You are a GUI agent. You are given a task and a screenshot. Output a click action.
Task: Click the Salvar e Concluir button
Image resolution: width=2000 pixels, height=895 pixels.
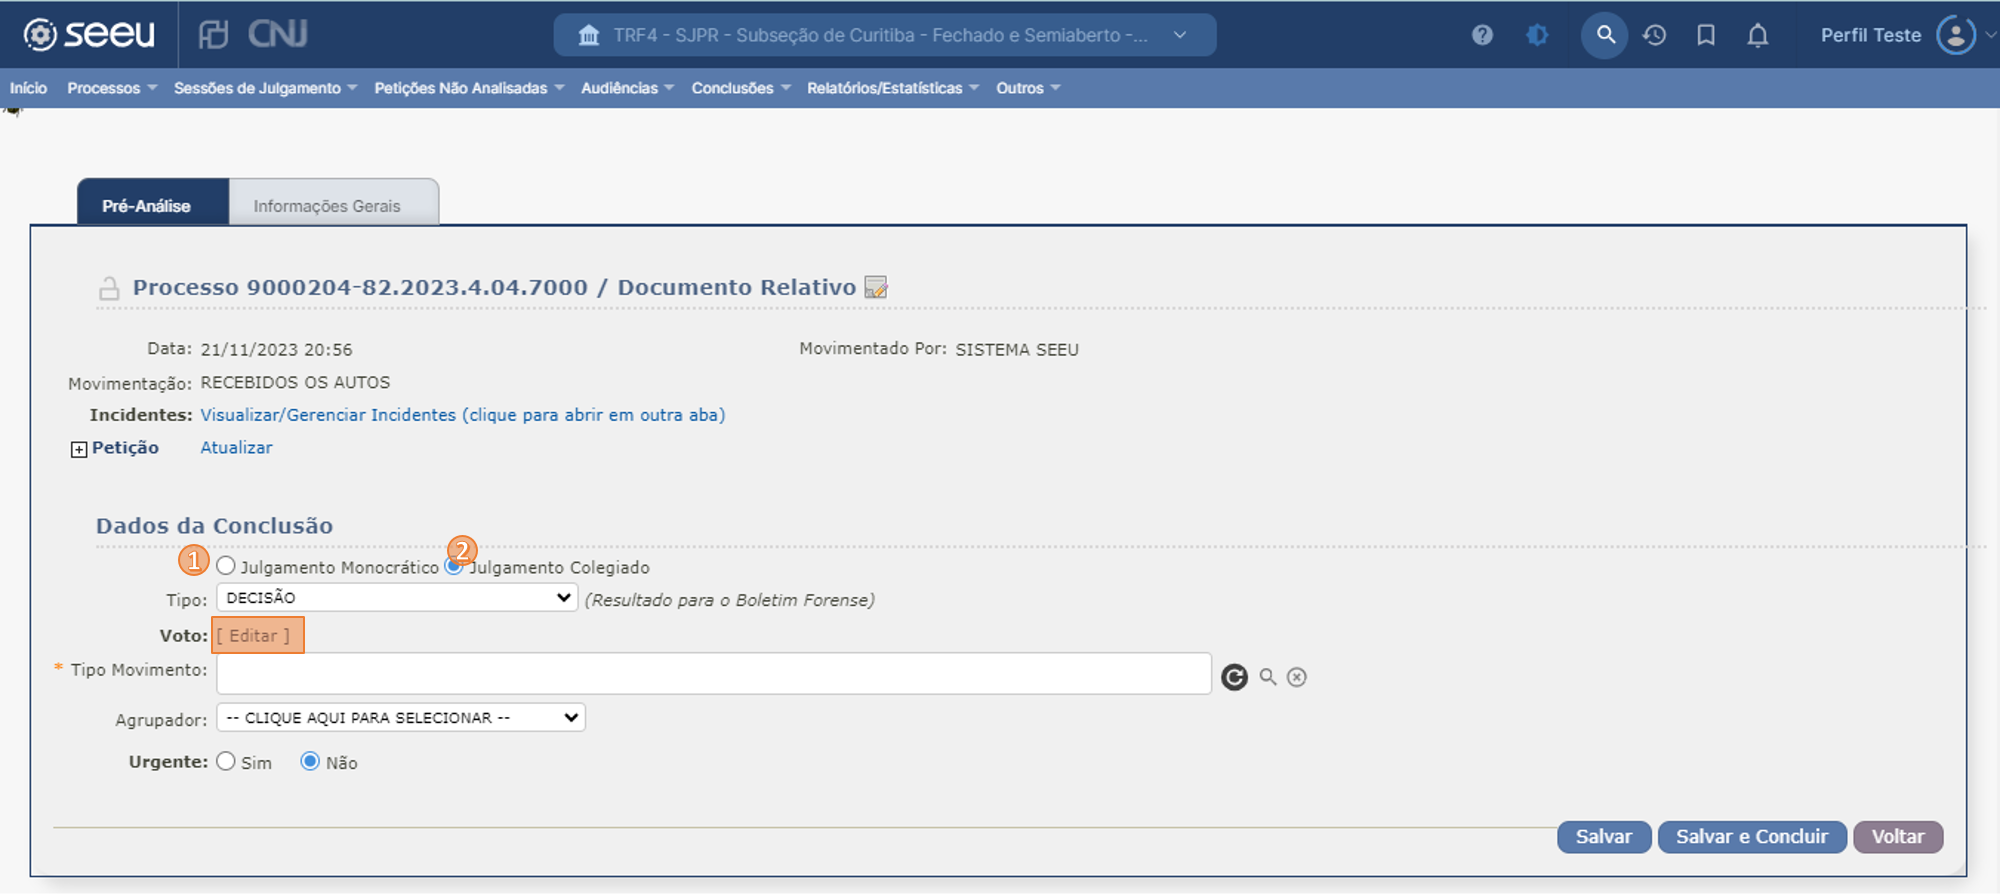(x=1752, y=837)
